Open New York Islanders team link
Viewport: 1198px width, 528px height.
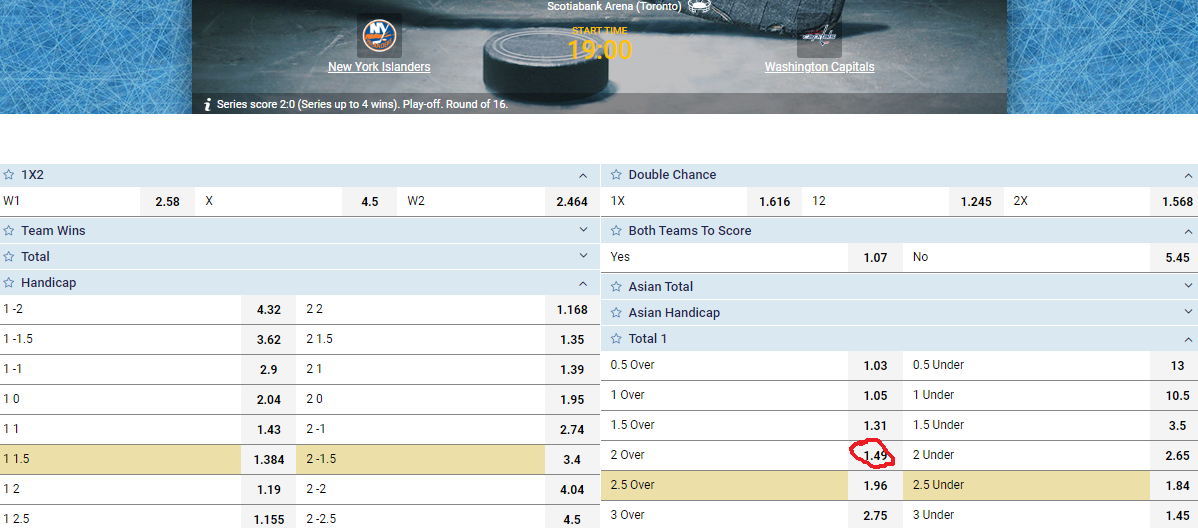(x=379, y=66)
